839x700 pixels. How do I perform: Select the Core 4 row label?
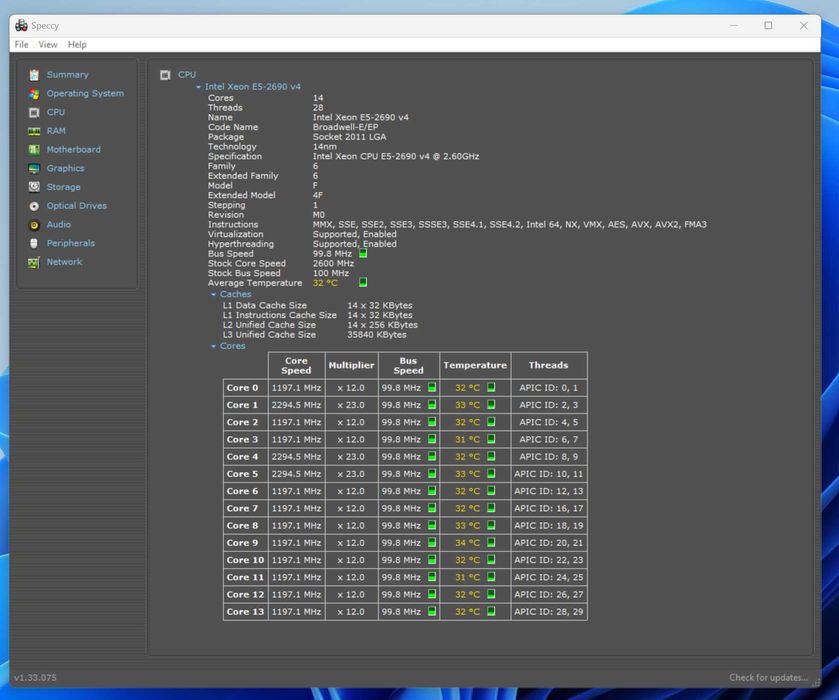tap(242, 456)
